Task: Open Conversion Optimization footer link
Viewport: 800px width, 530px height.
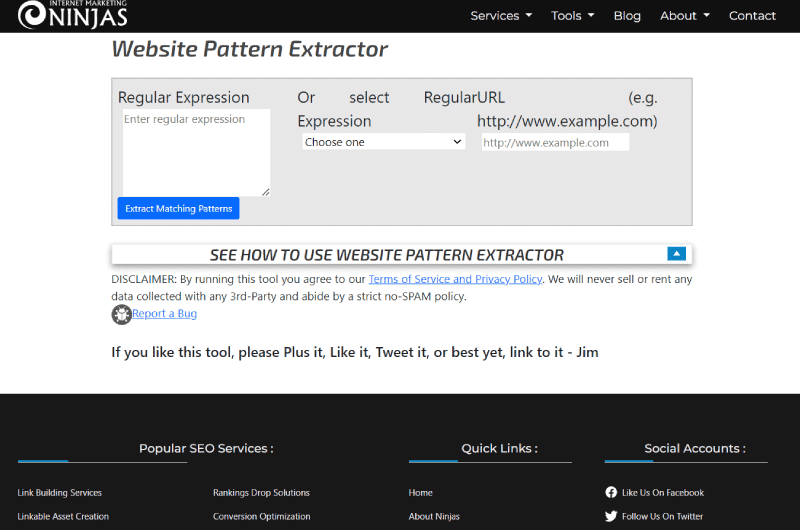Action: click(261, 516)
